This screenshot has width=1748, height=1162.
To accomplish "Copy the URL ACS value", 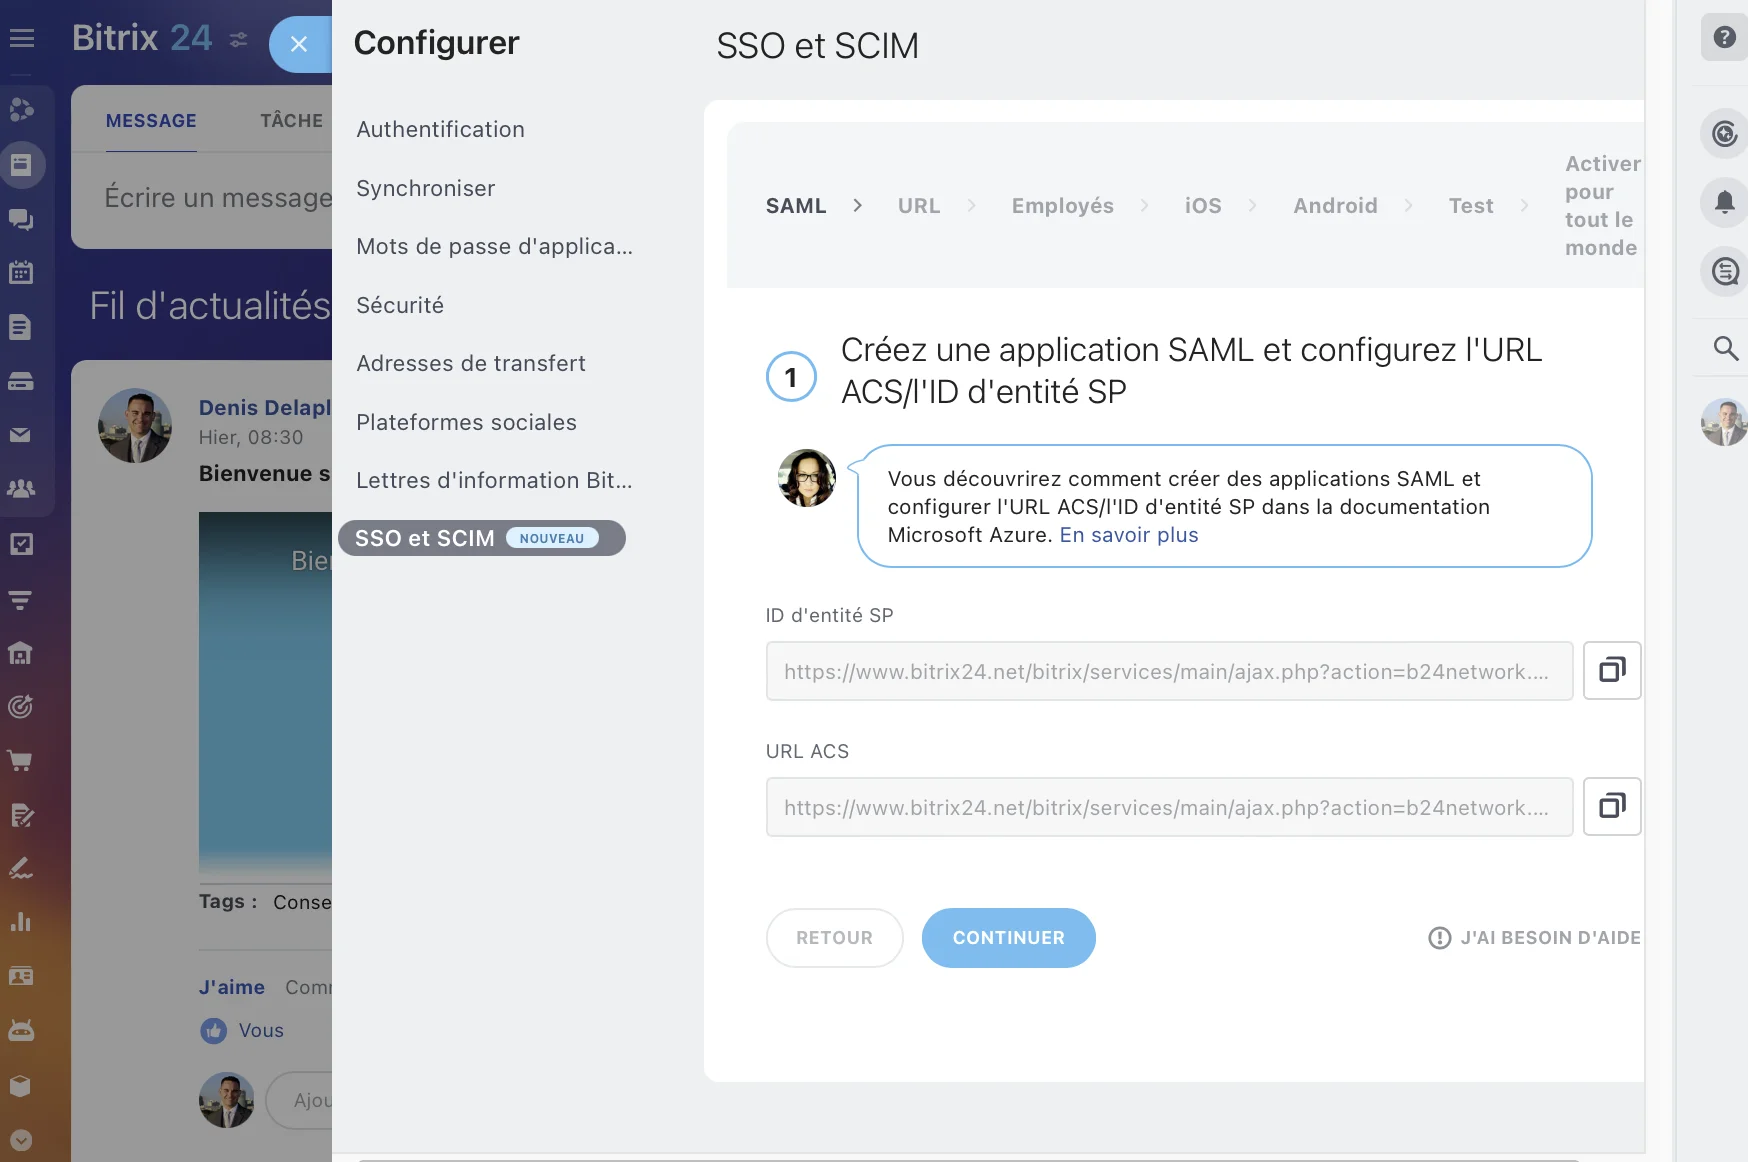I will click(1611, 806).
